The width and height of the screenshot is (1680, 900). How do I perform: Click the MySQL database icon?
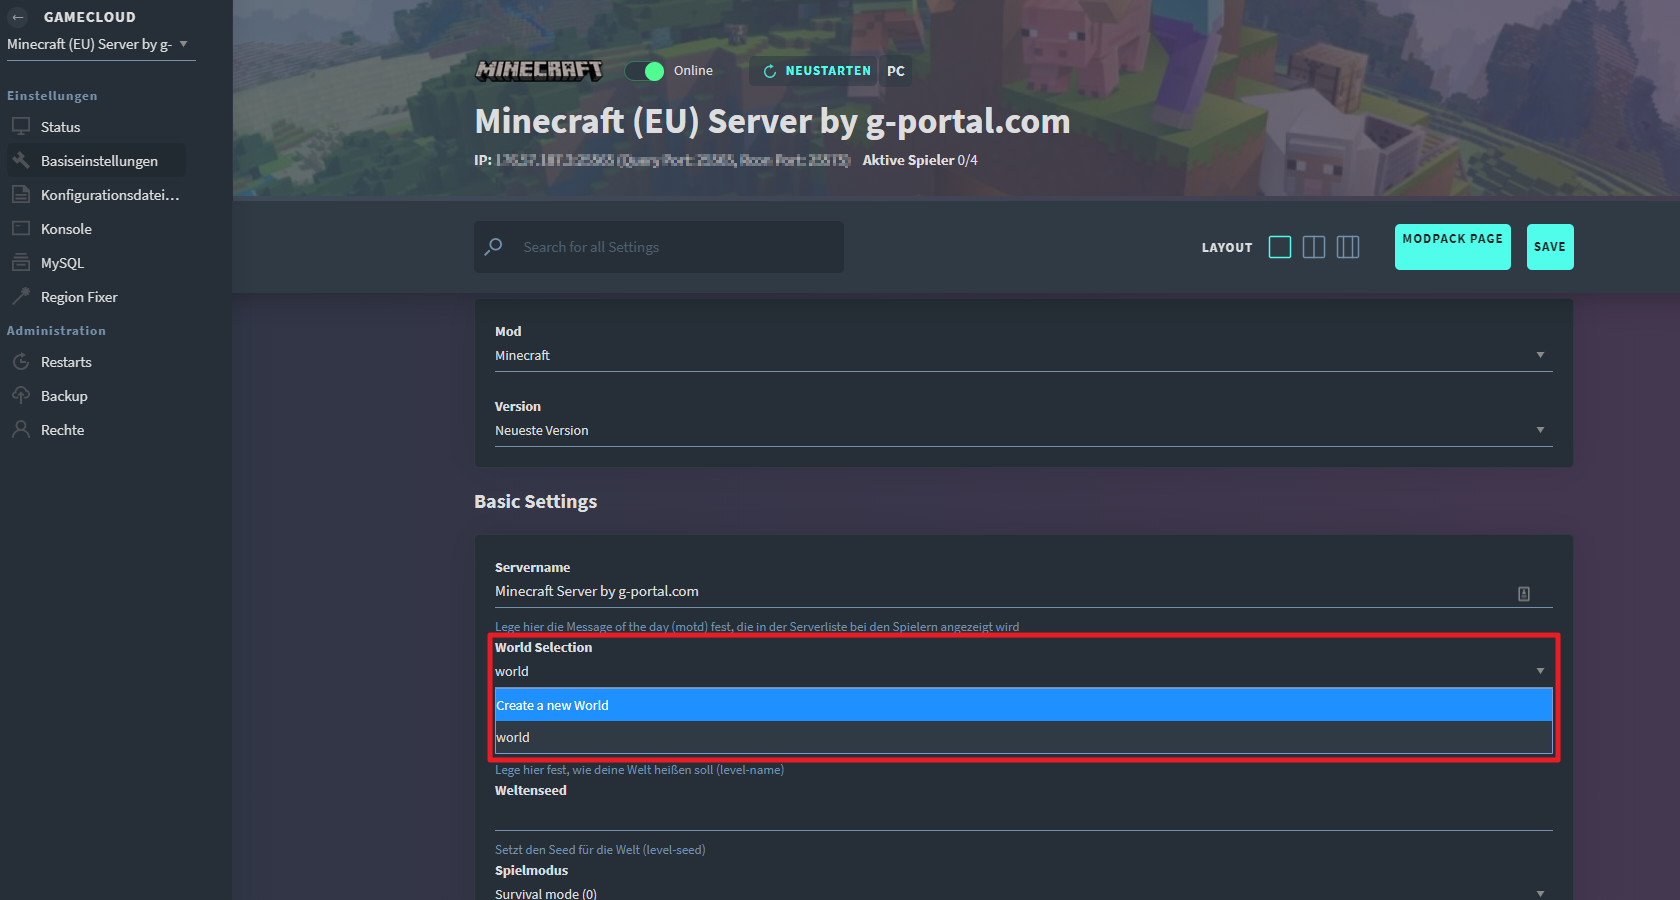(21, 262)
